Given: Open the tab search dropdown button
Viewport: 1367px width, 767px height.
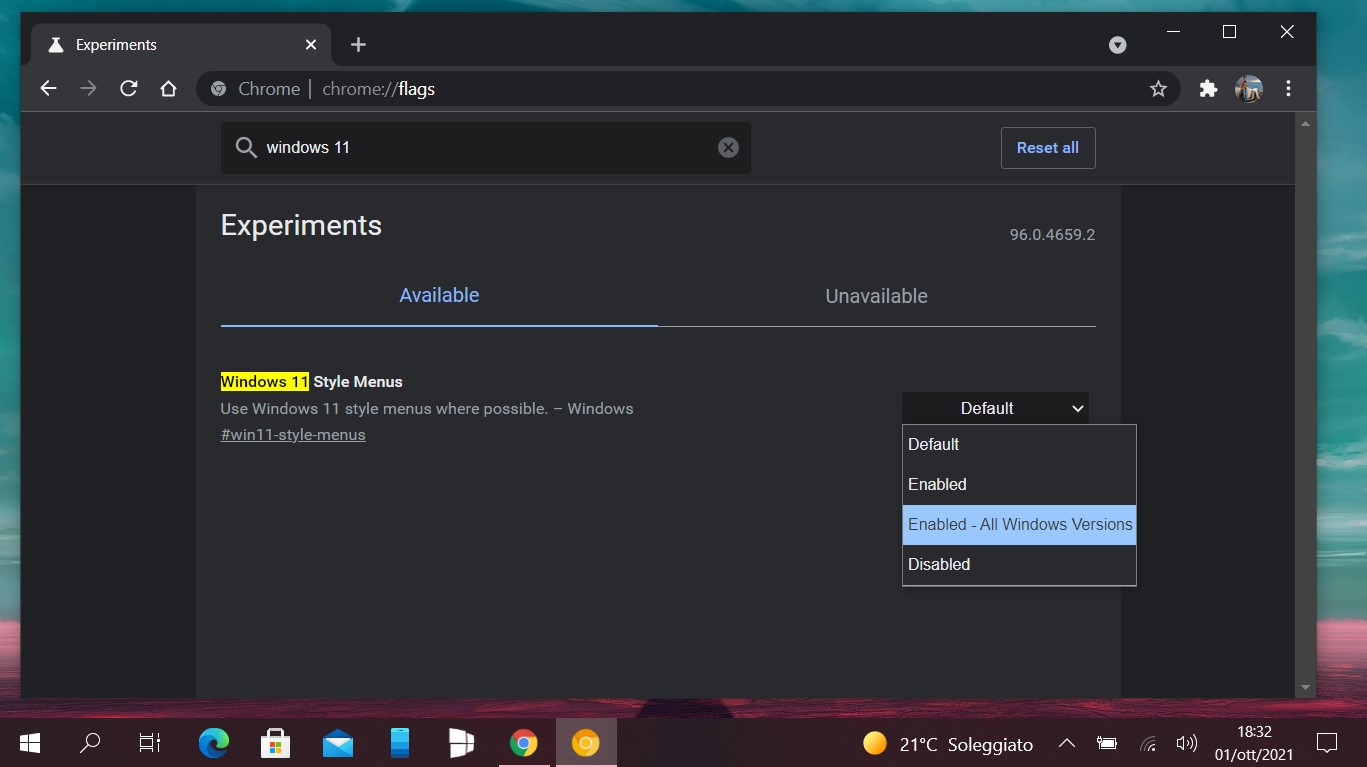Looking at the screenshot, I should pos(1118,45).
